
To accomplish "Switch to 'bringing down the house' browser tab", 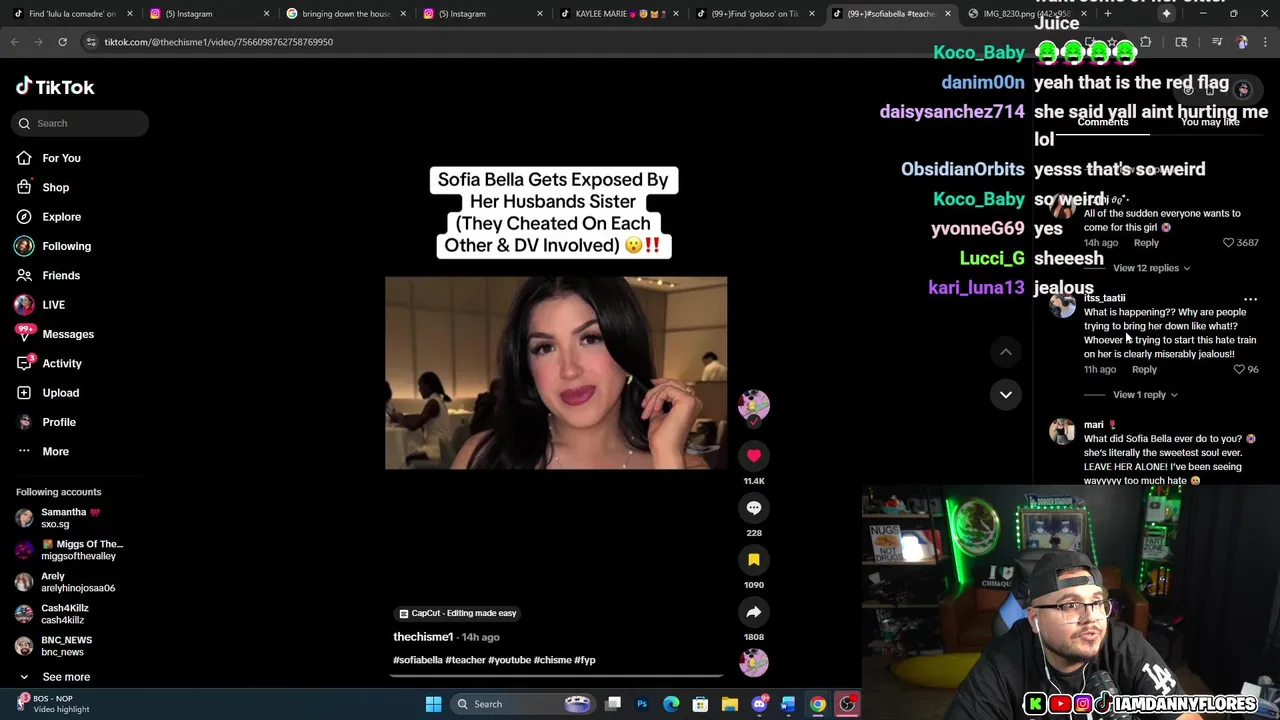I will (345, 14).
